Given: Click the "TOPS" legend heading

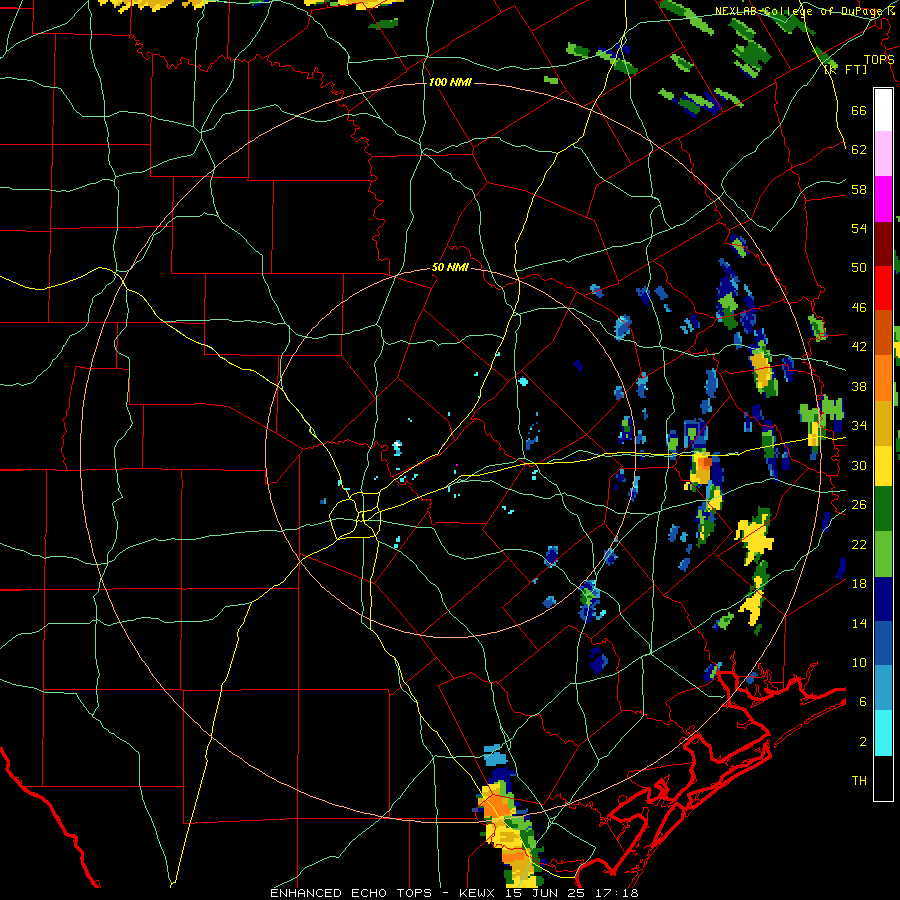Looking at the screenshot, I should 879,60.
